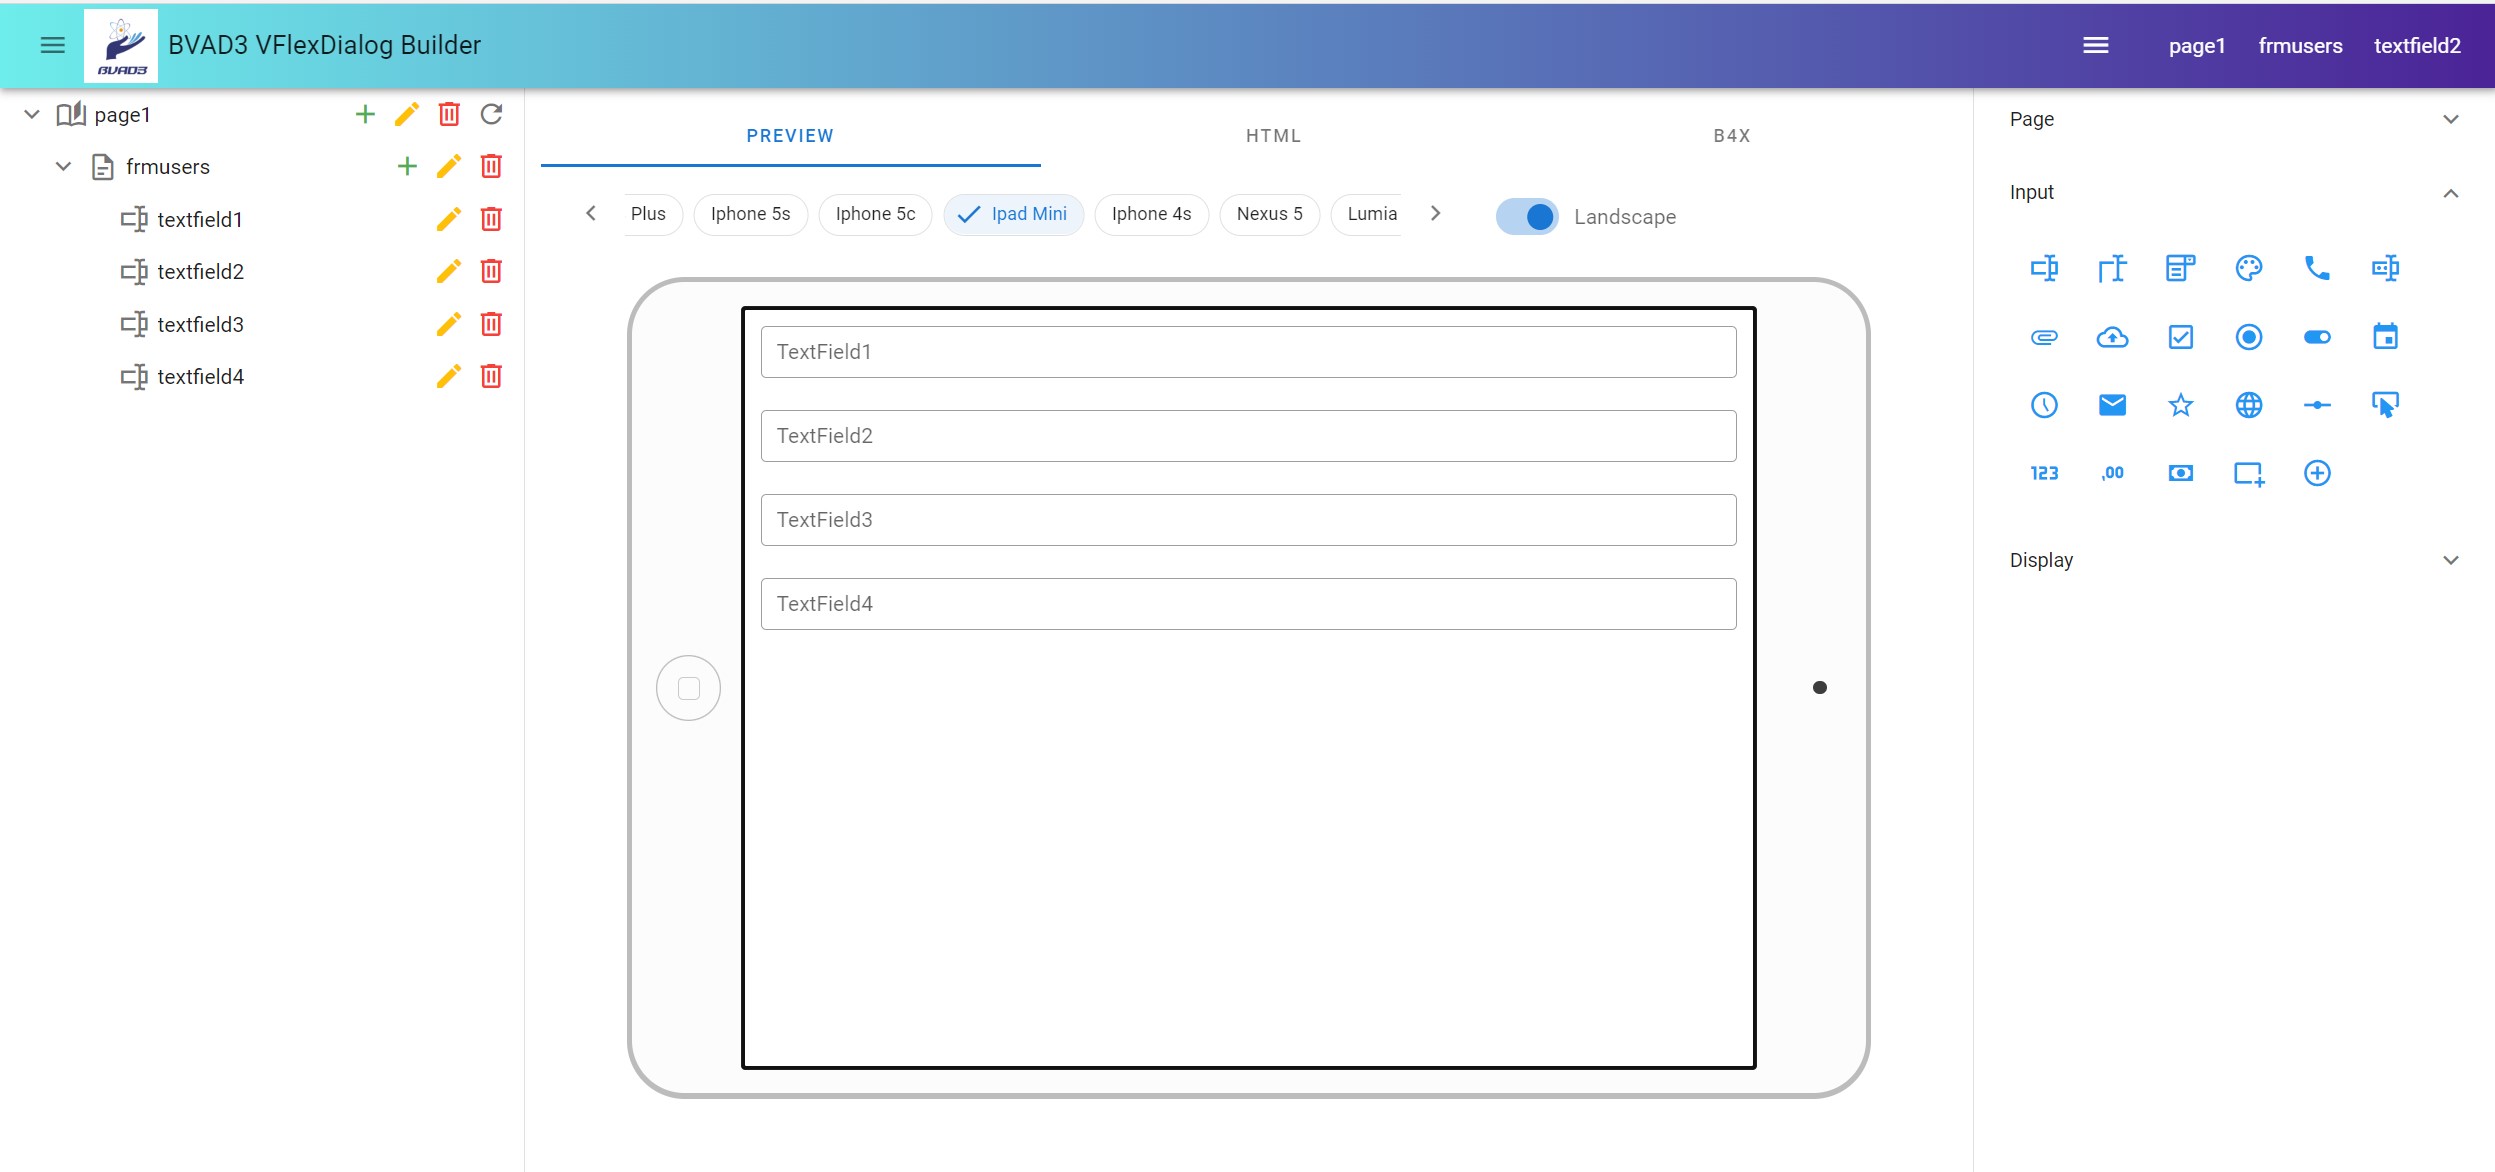Select the cloud upload component icon
Viewport: 2495px width, 1172px height.
point(2112,337)
